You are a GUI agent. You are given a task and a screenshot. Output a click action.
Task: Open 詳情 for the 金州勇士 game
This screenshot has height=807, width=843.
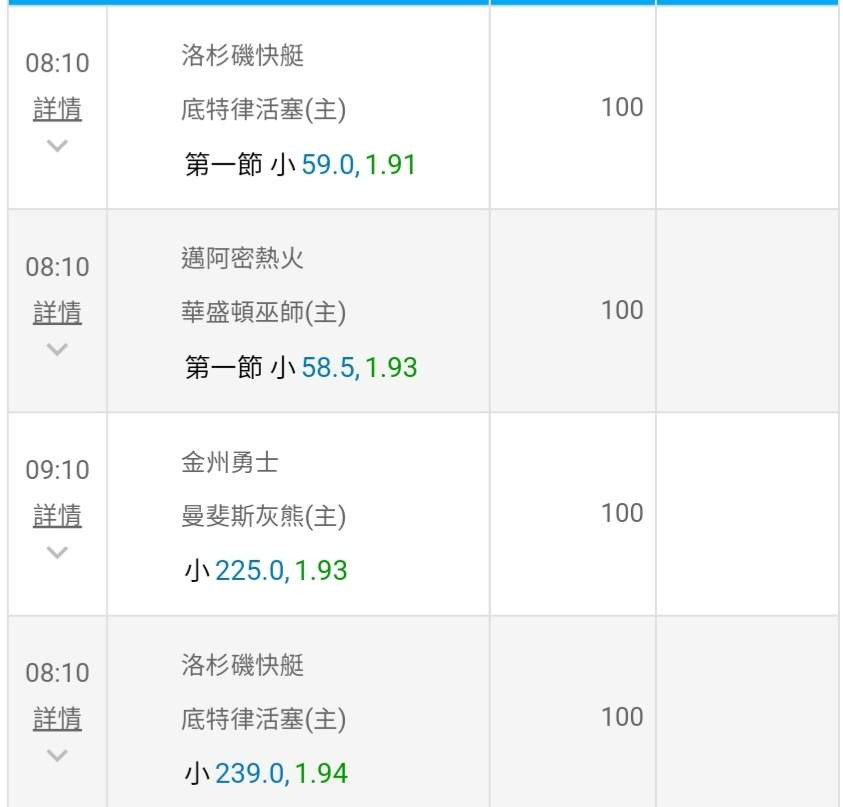[x=57, y=516]
